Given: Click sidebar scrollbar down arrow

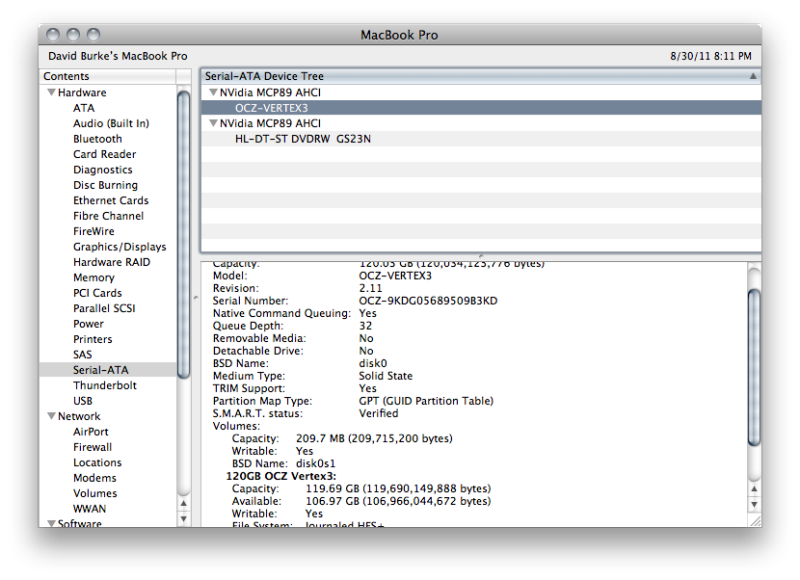Looking at the screenshot, I should 184,518.
